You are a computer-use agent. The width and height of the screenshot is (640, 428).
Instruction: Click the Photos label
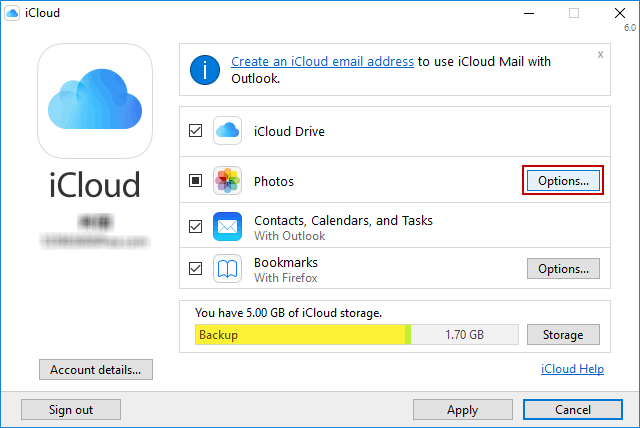click(274, 182)
